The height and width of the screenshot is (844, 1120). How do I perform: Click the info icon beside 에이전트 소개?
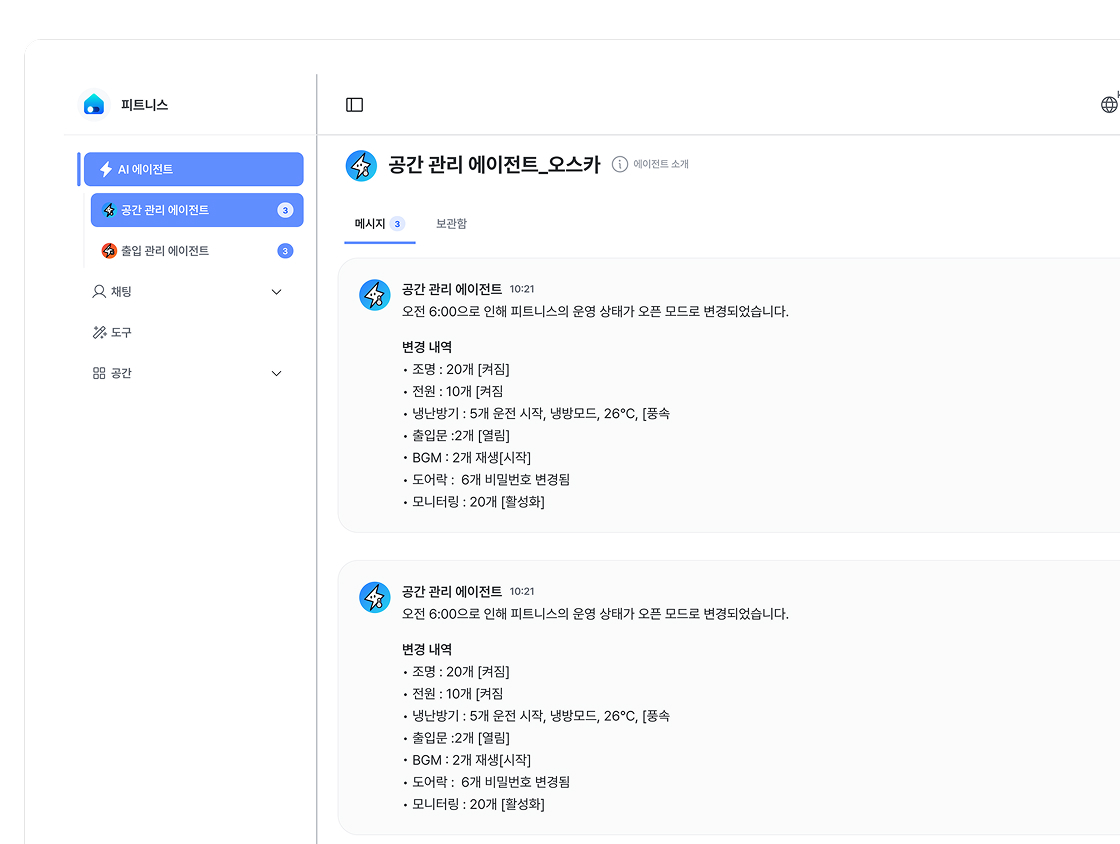pos(620,164)
